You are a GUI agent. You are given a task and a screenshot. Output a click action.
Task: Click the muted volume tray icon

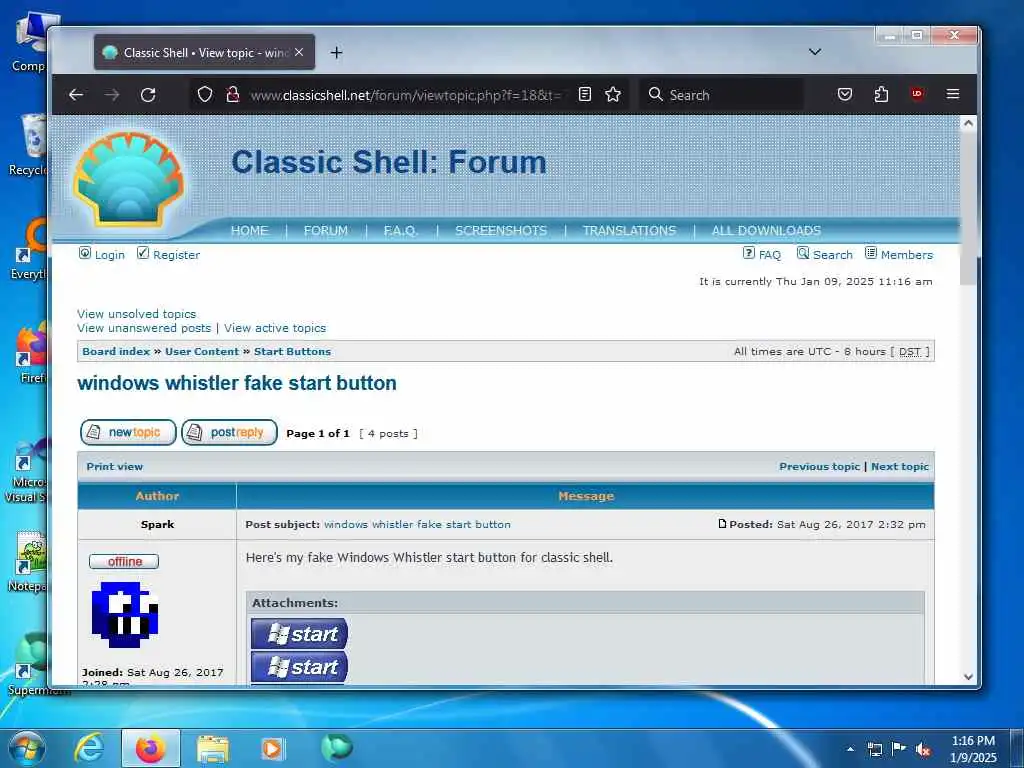coord(923,750)
